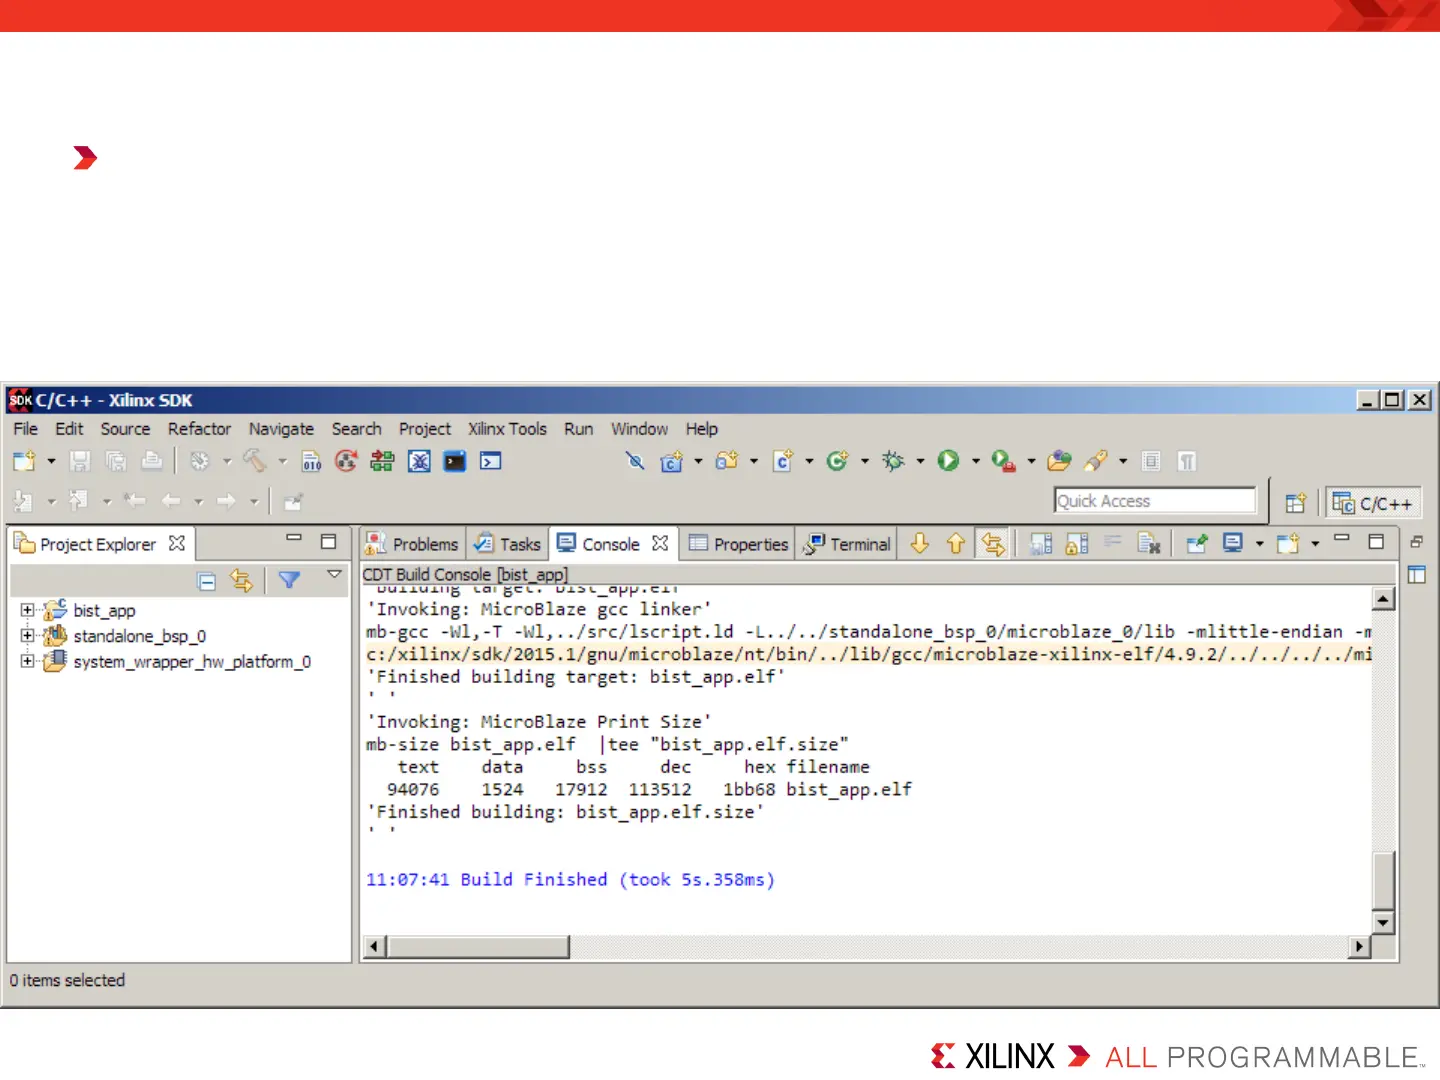The image size is (1440, 1080).
Task: Click Previous console up-arrow icon
Action: (x=956, y=543)
